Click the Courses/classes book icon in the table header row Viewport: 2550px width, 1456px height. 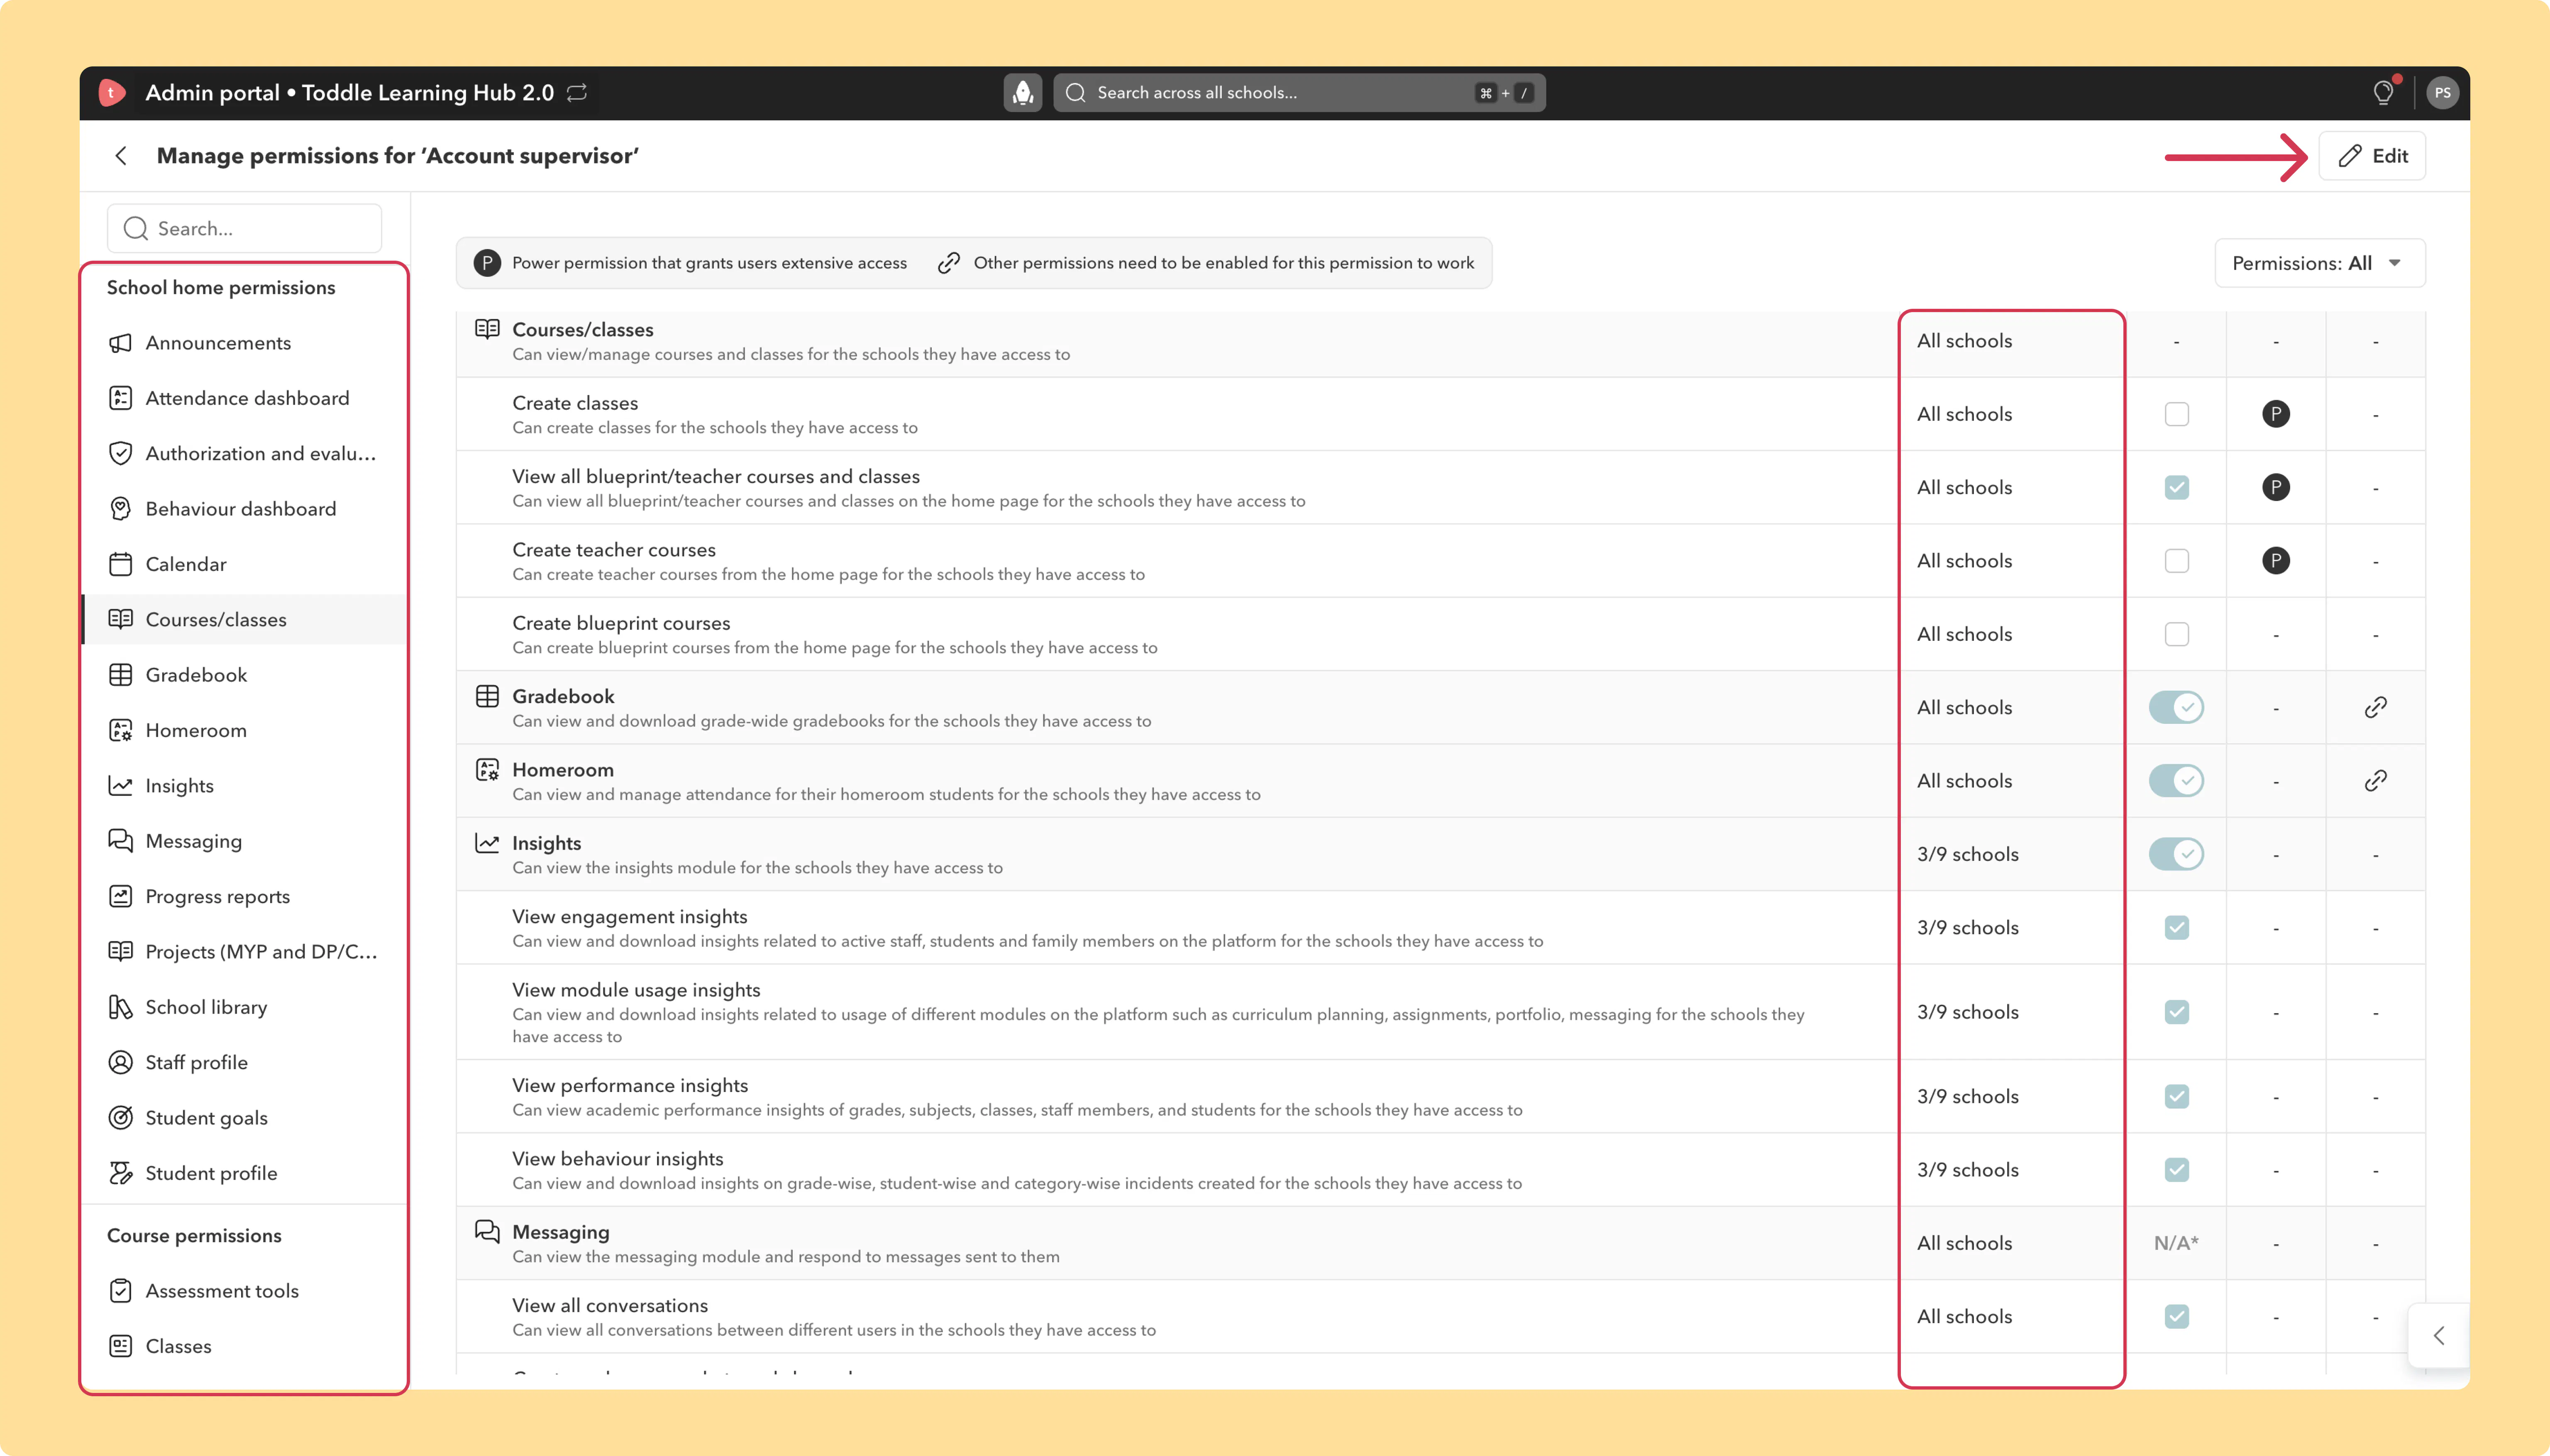pos(487,330)
